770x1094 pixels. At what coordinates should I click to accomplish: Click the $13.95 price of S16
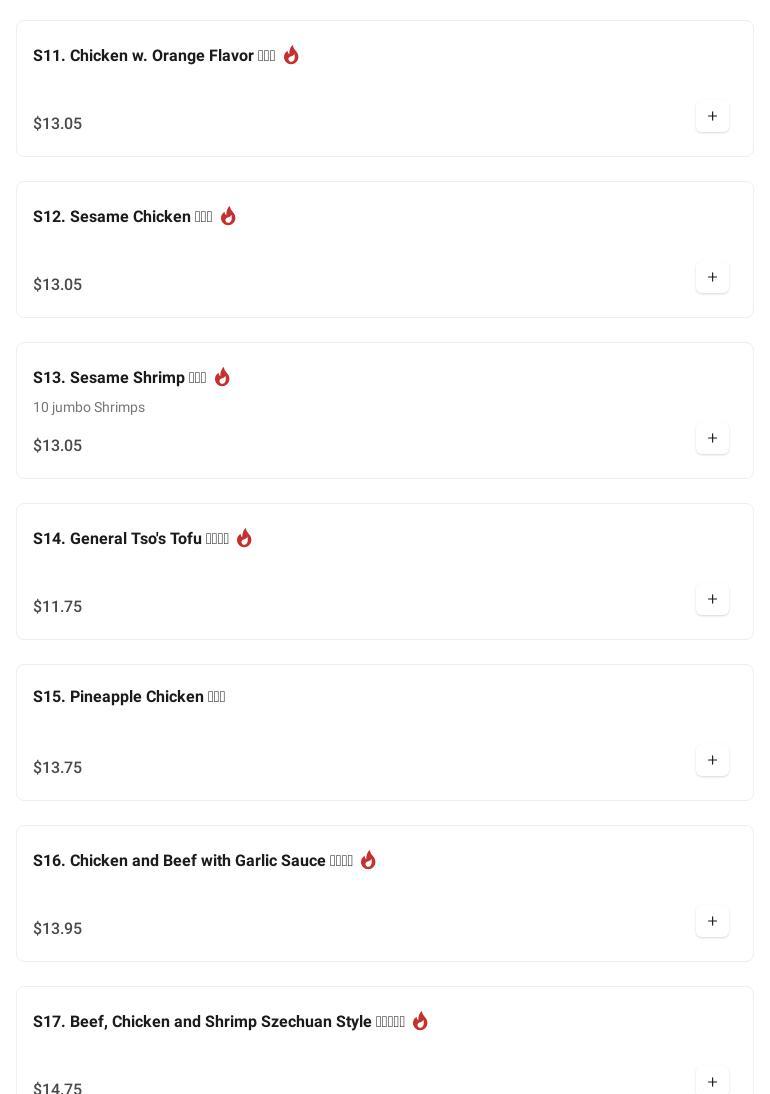tap(58, 929)
